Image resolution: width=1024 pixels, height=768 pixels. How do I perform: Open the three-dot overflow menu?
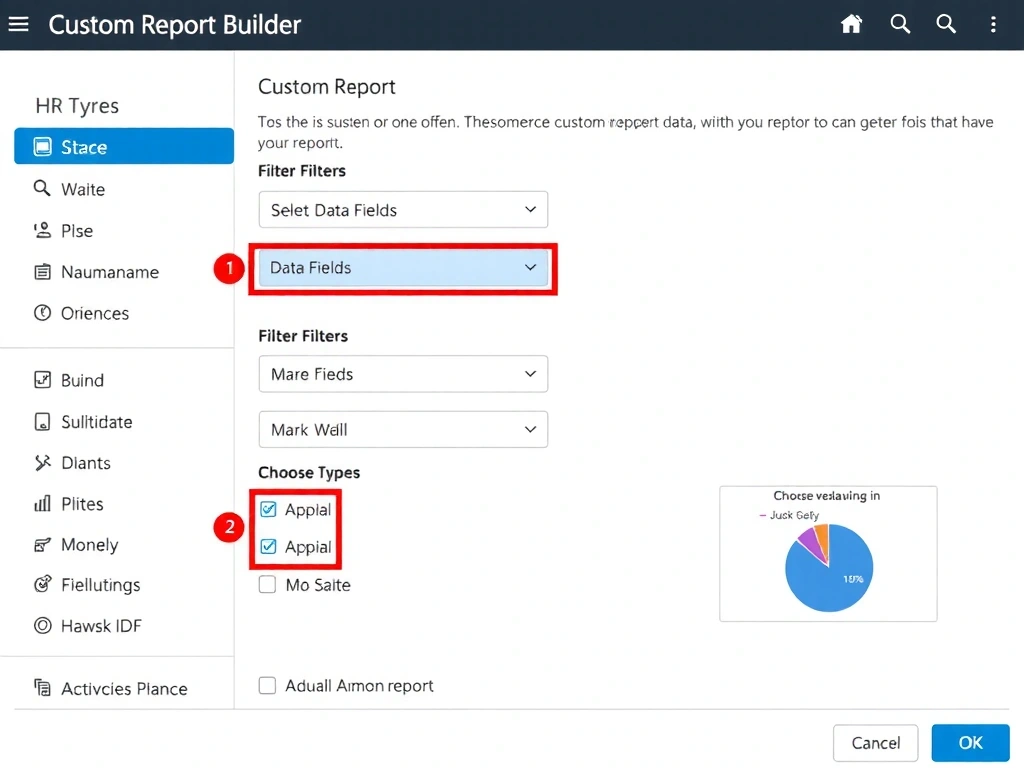coord(993,24)
